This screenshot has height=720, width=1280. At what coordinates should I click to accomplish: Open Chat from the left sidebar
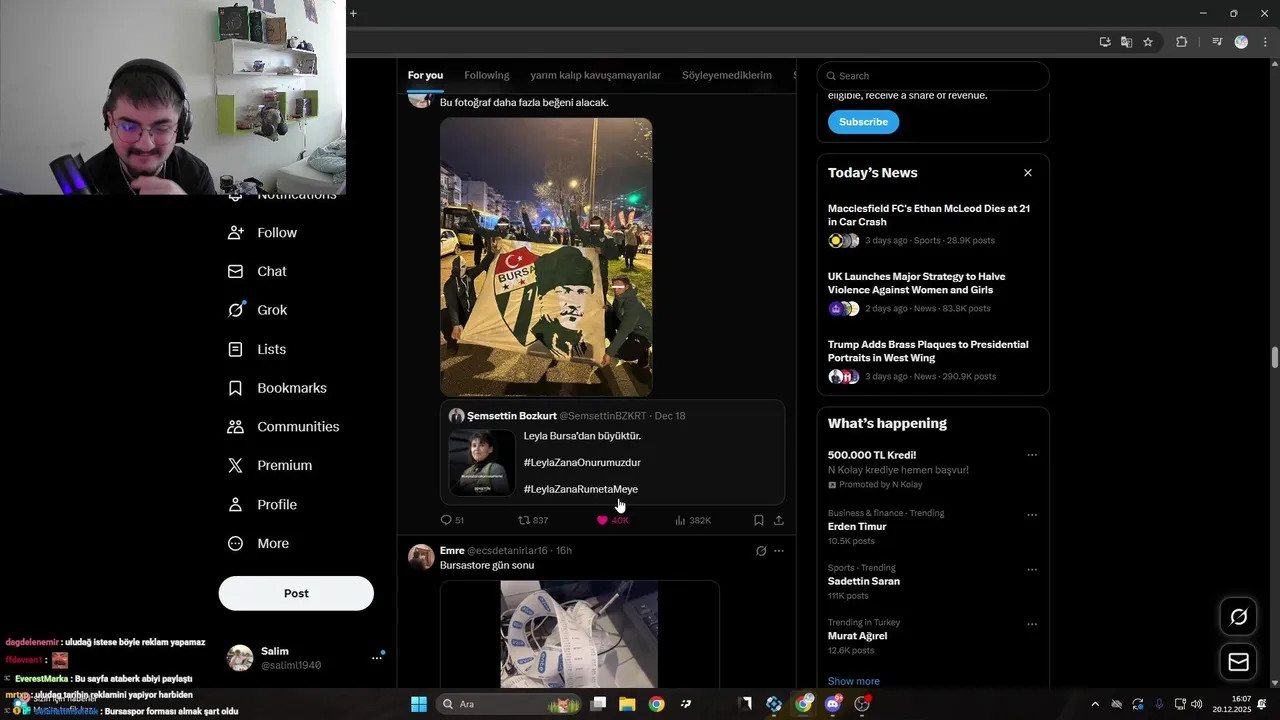click(x=257, y=271)
